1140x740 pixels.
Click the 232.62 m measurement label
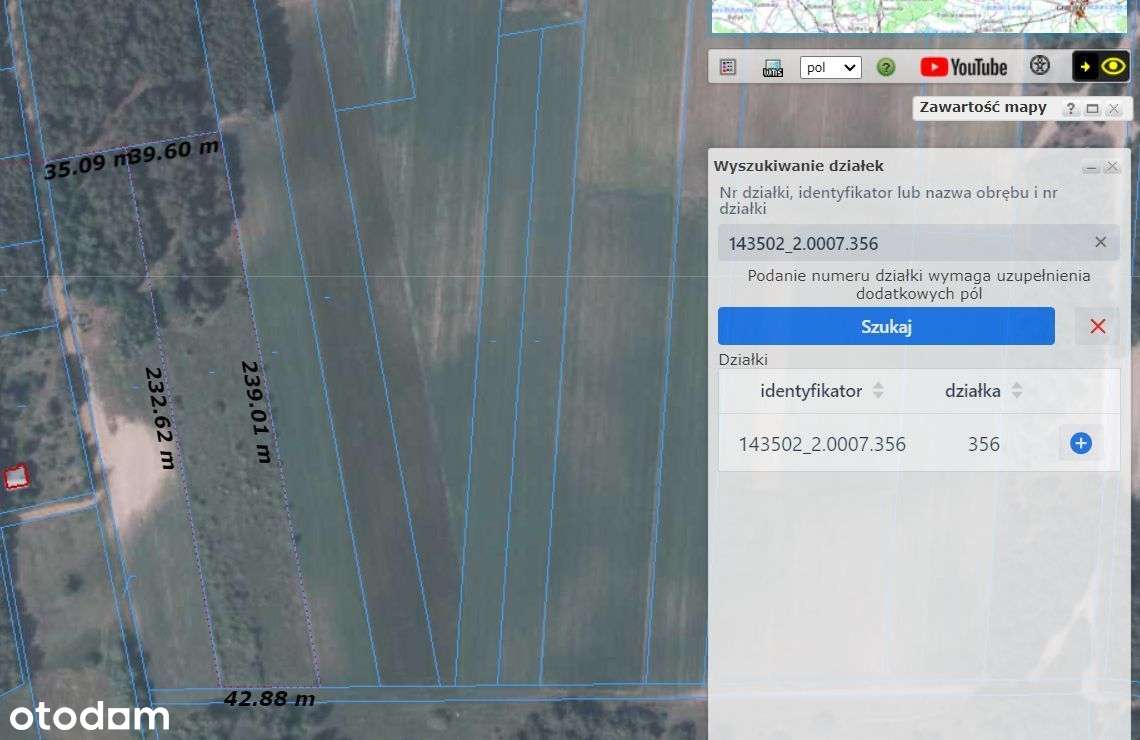click(160, 417)
